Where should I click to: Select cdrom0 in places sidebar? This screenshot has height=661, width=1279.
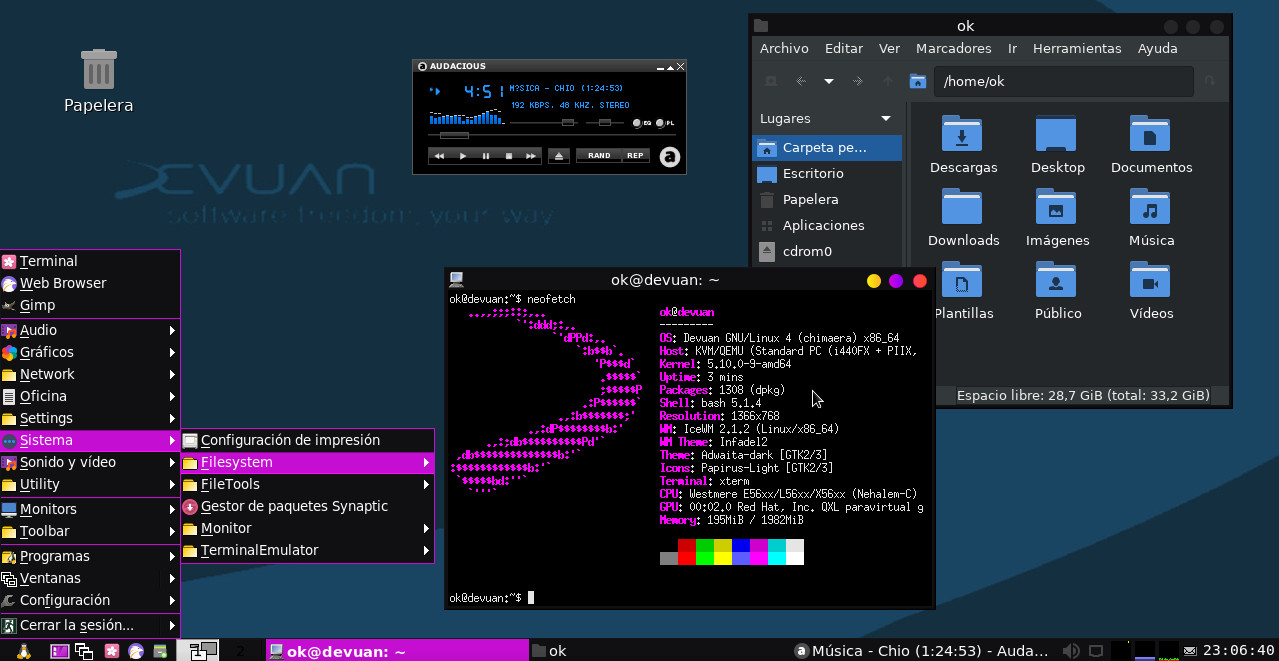(x=827, y=251)
